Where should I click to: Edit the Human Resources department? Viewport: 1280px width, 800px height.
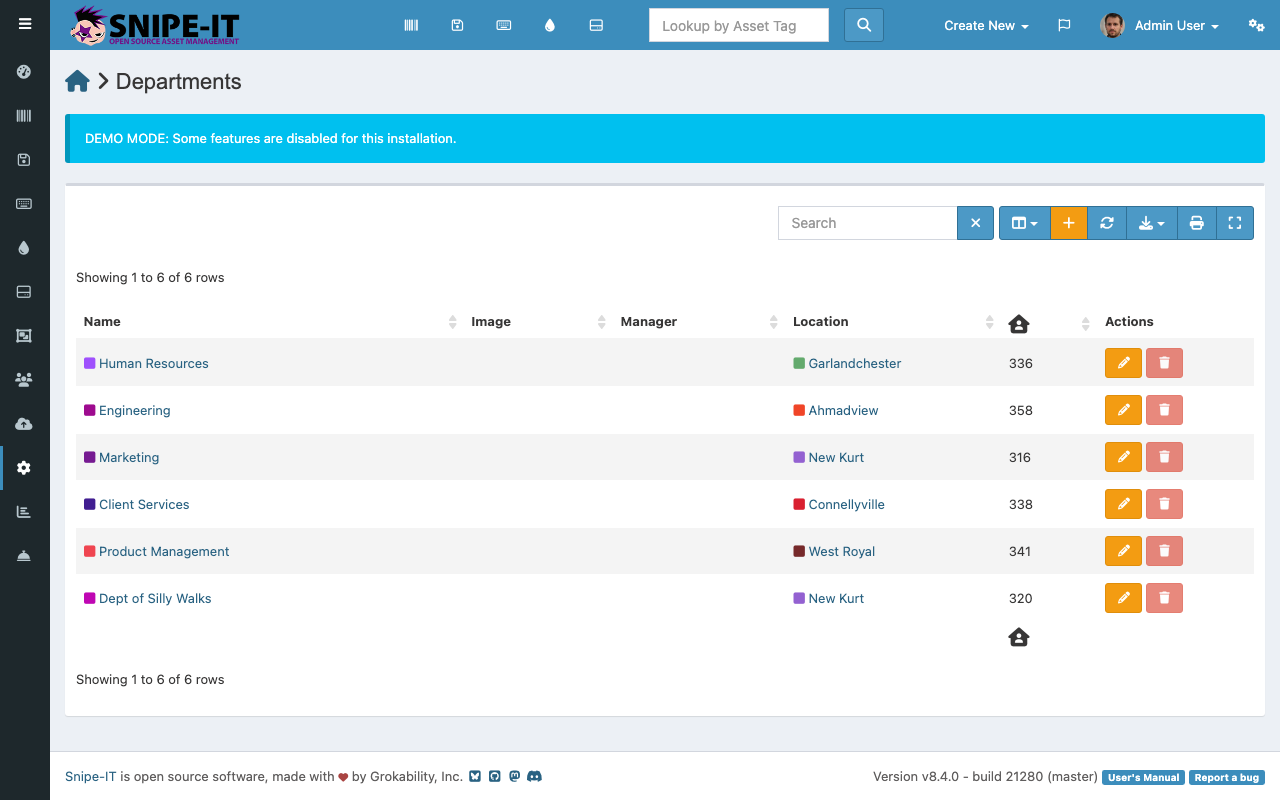pyautogui.click(x=1123, y=363)
